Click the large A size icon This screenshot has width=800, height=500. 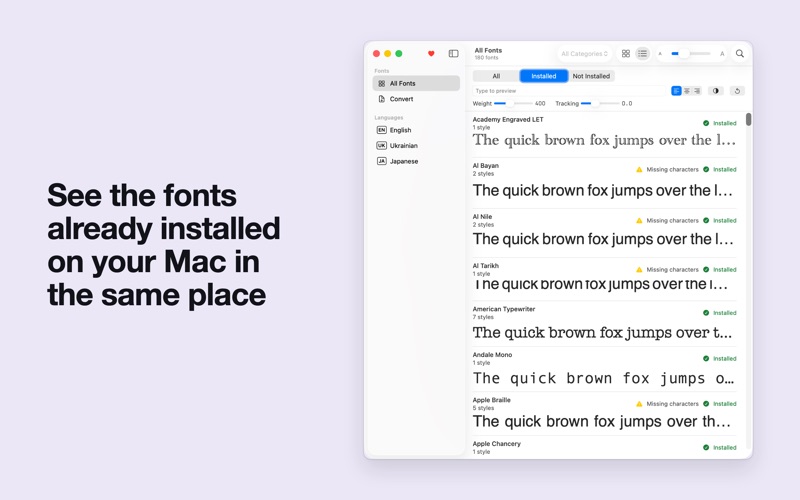point(722,54)
